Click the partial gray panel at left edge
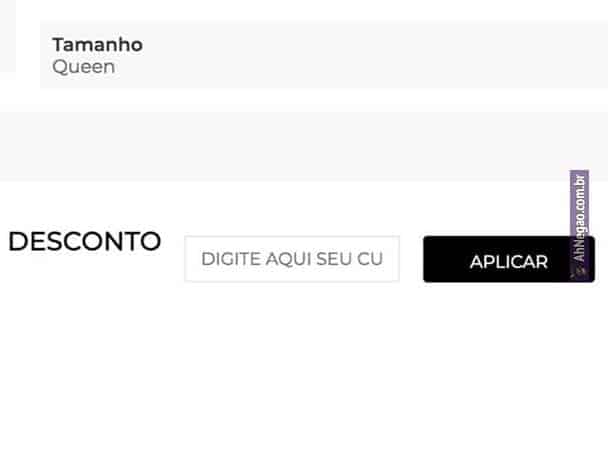The image size is (608, 450). (7, 40)
